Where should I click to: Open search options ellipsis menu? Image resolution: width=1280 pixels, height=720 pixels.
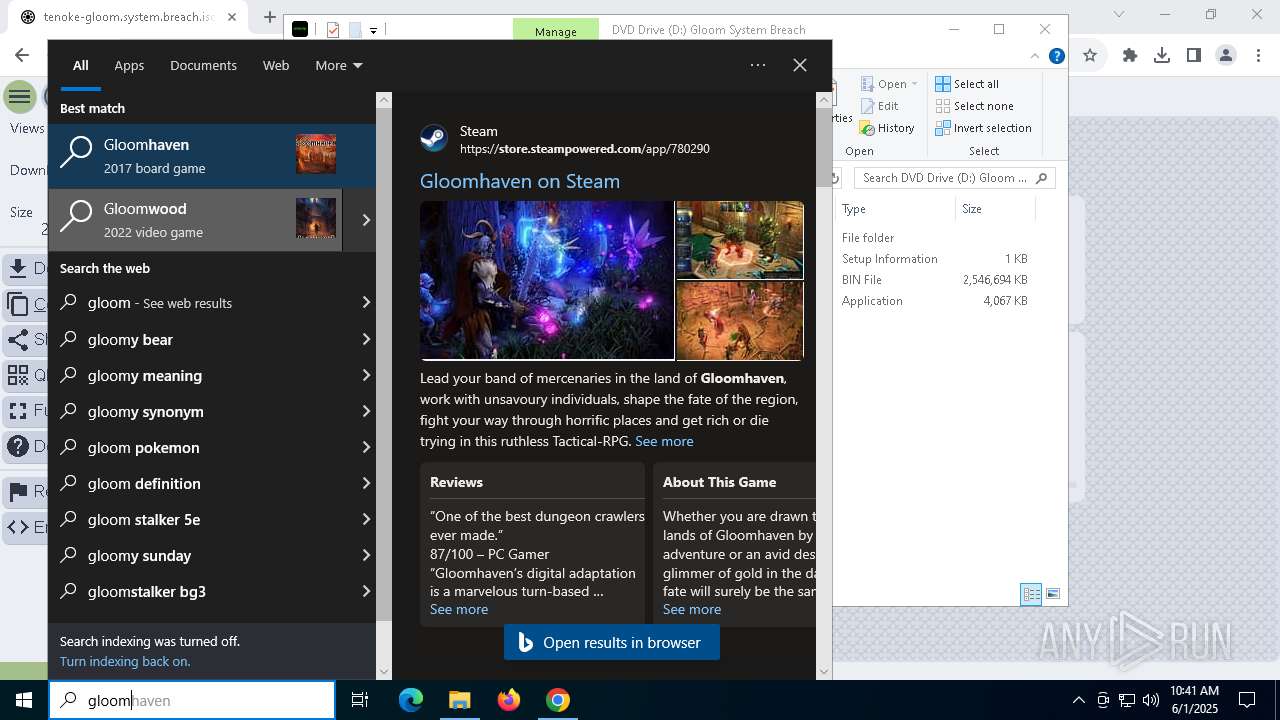pos(758,65)
